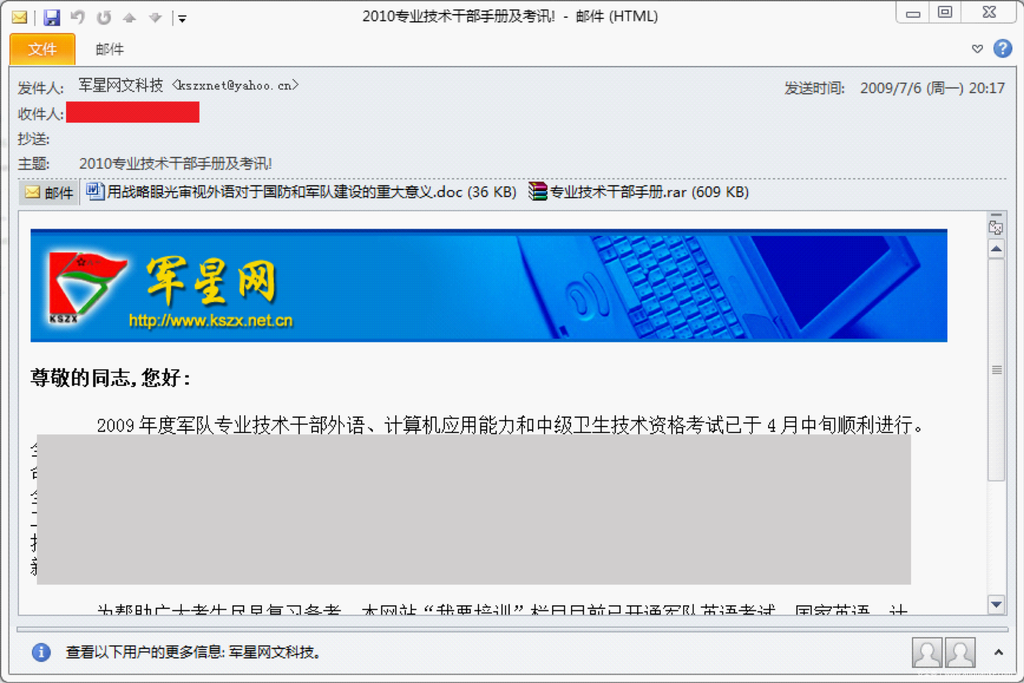The height and width of the screenshot is (683, 1024).
Task: Click the Redo icon in title bar
Action: pos(103,17)
